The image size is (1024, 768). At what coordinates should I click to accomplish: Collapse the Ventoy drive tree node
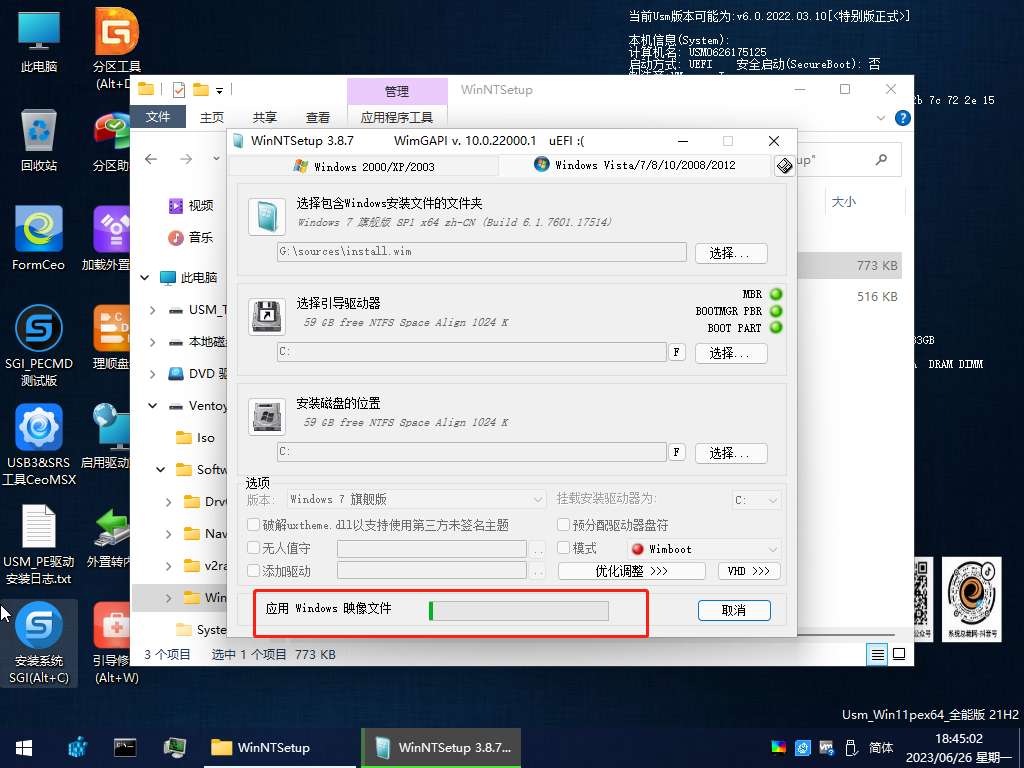153,406
